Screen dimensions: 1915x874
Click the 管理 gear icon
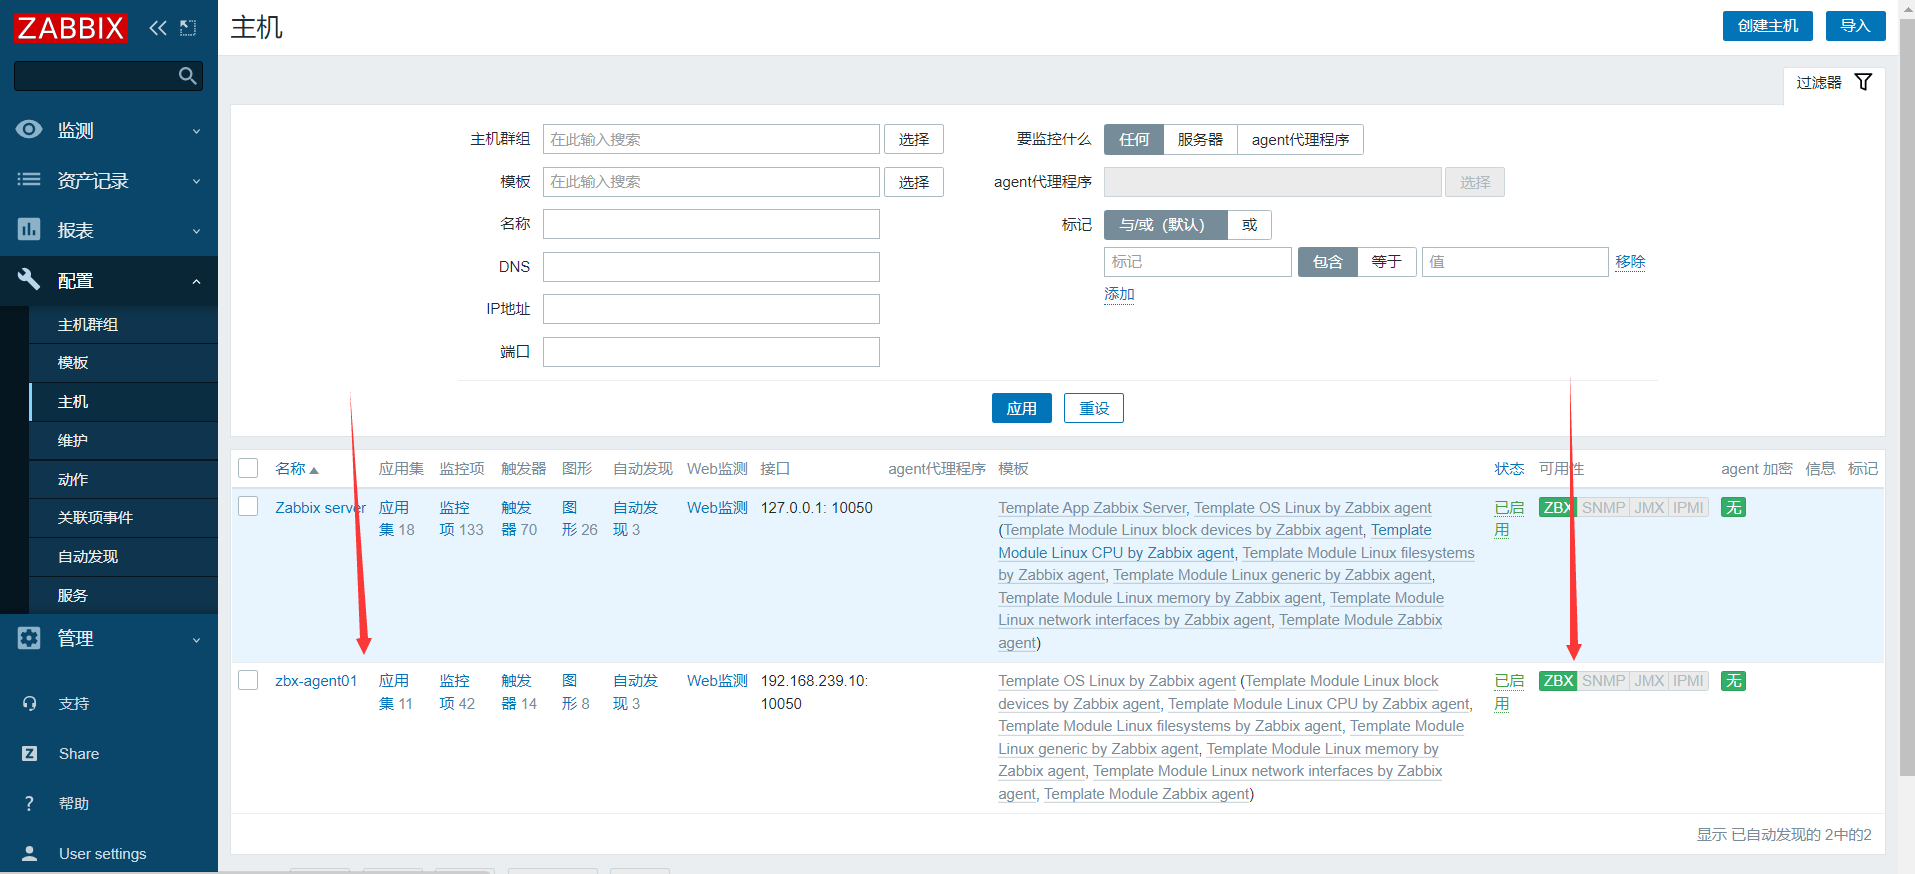pos(29,638)
